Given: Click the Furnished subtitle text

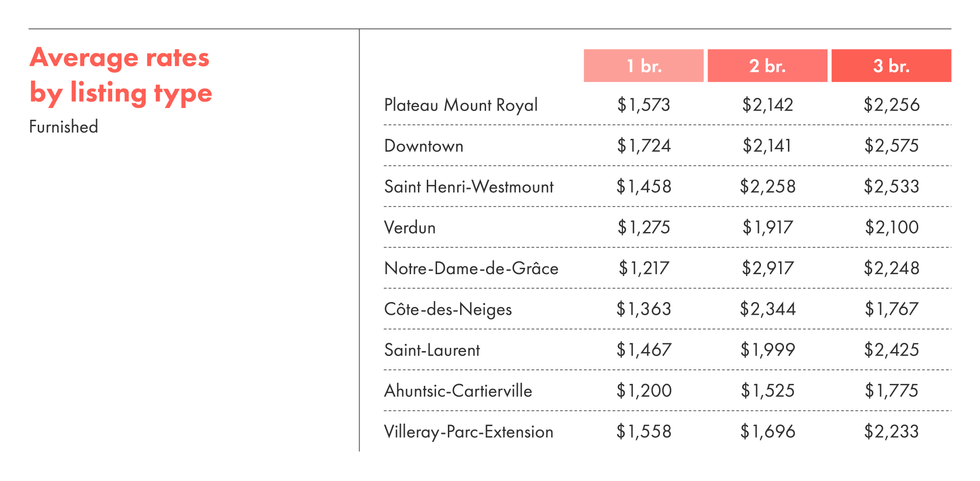Looking at the screenshot, I should pos(64,127).
